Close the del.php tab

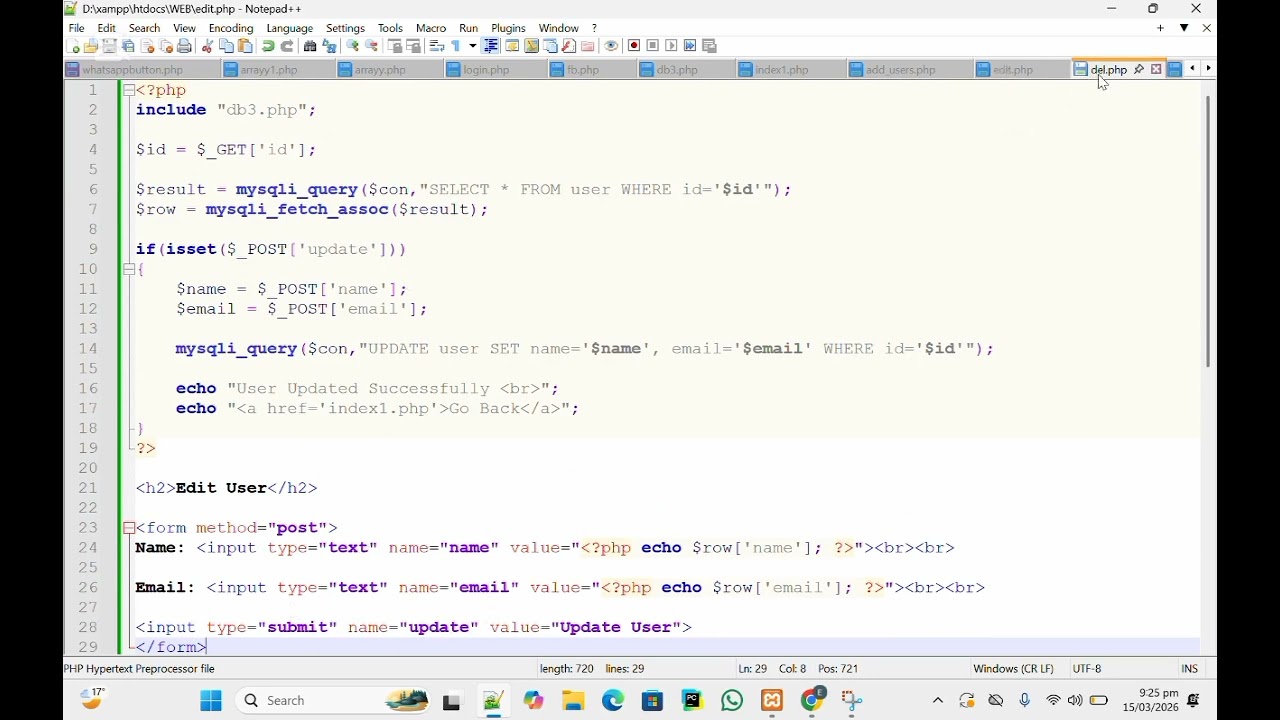[1156, 69]
